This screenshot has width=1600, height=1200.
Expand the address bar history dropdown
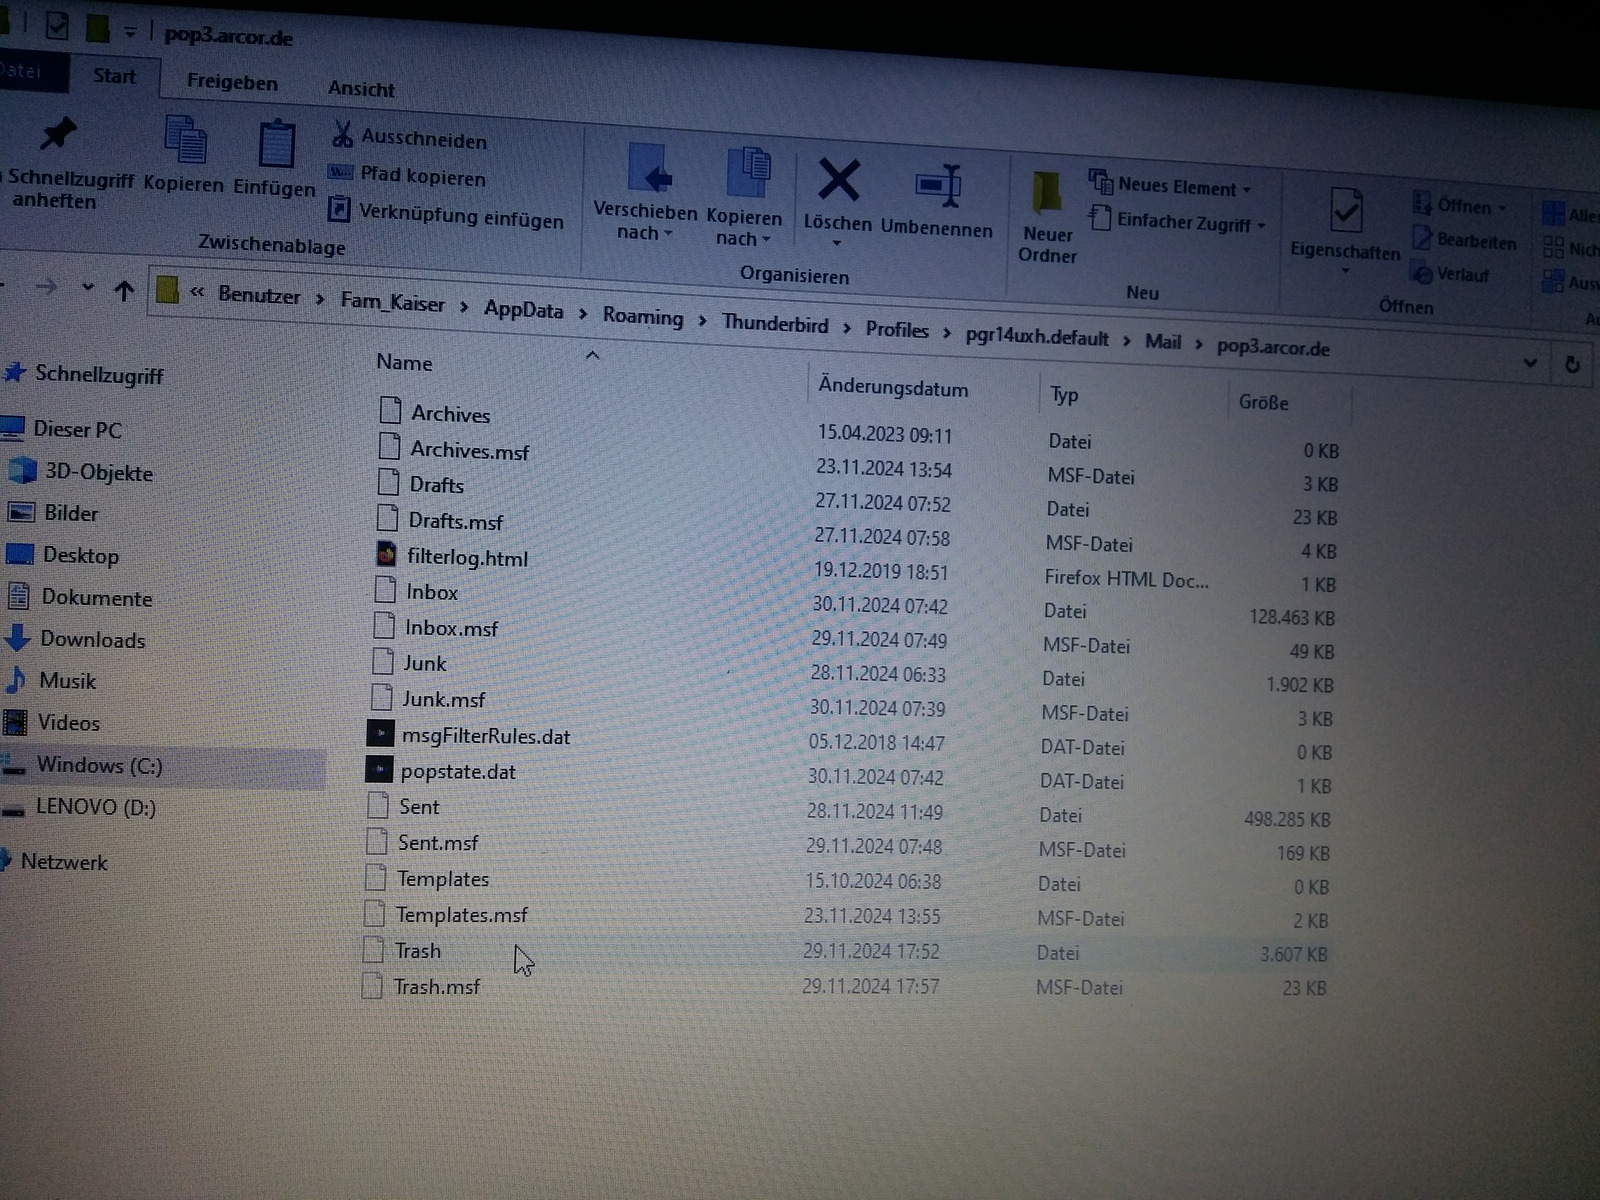coord(1530,362)
